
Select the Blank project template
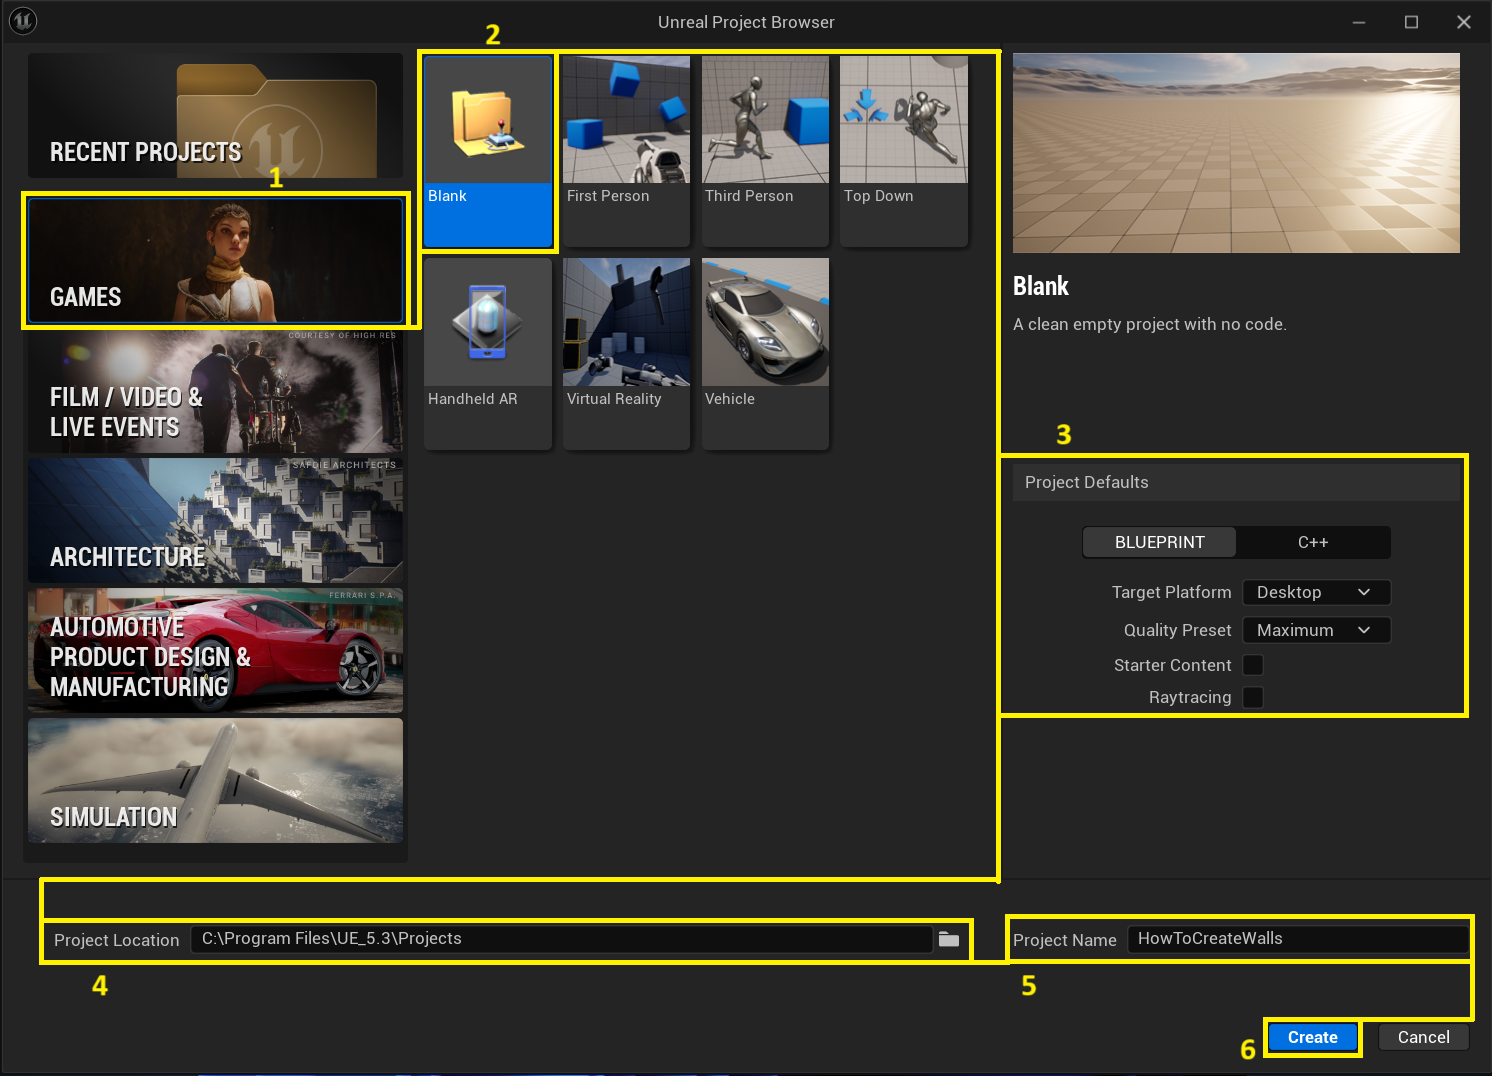(x=487, y=150)
